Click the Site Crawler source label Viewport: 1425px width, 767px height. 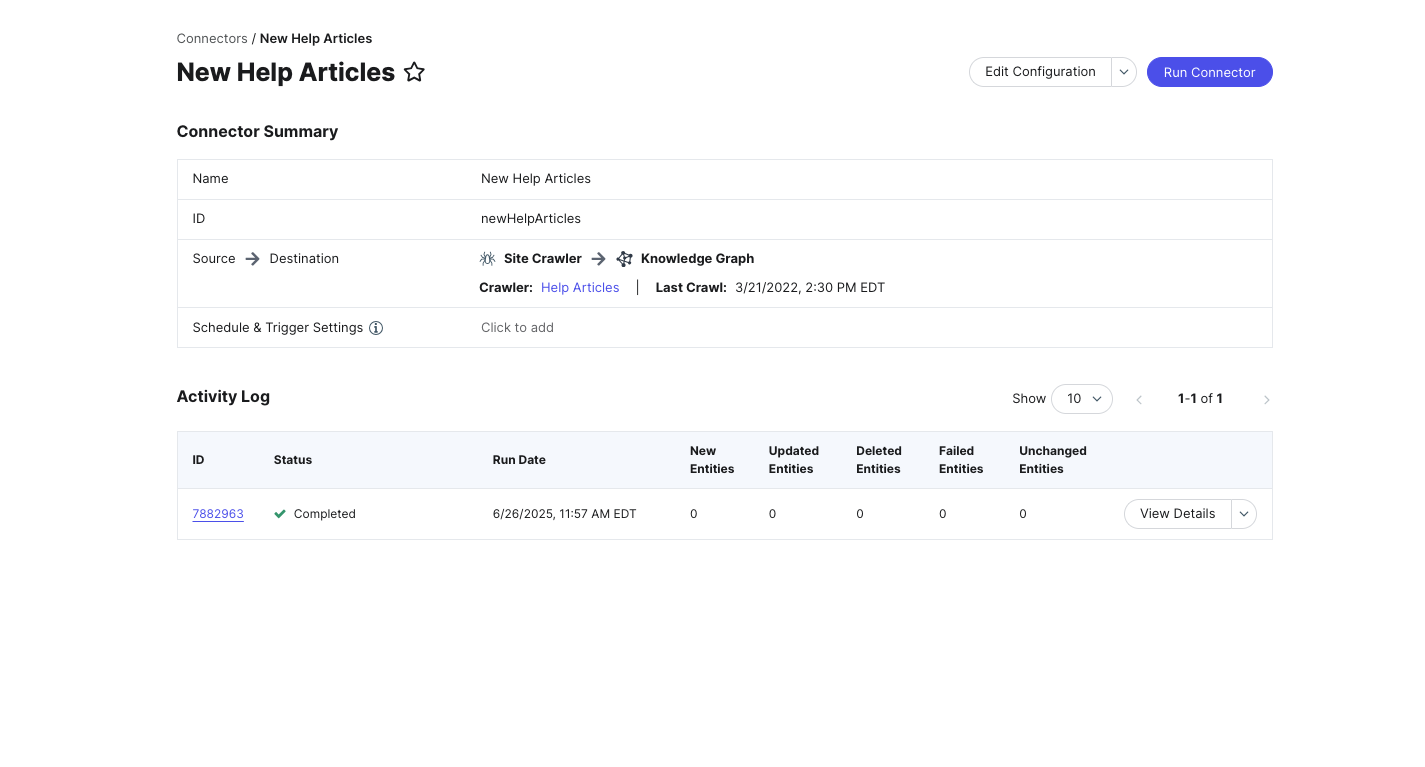coord(543,259)
